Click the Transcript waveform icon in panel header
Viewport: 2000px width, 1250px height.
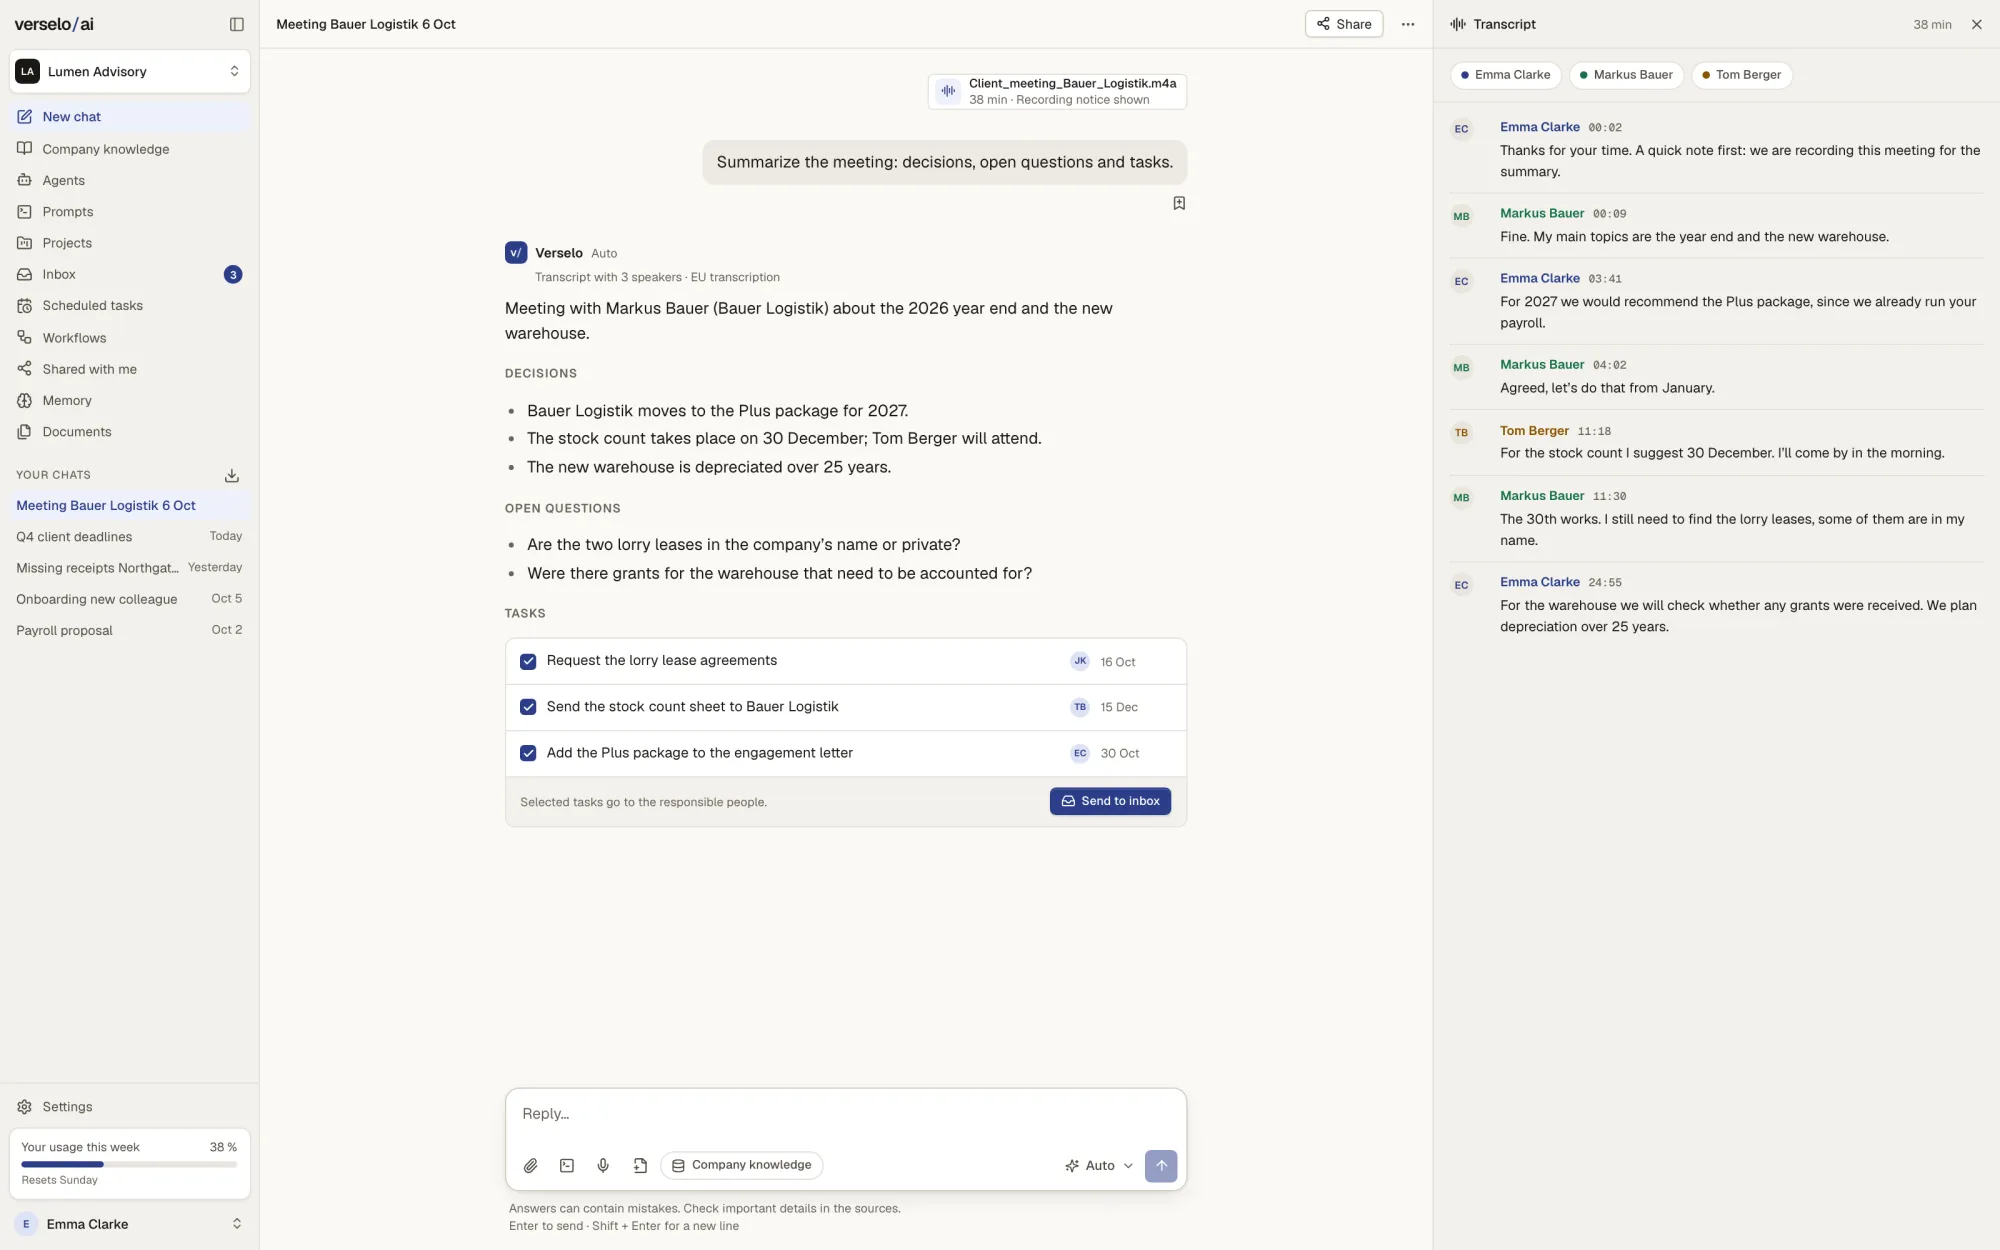click(x=1458, y=24)
